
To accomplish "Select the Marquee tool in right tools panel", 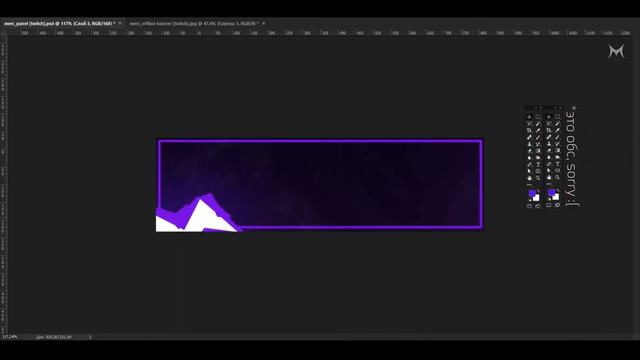I will [558, 116].
